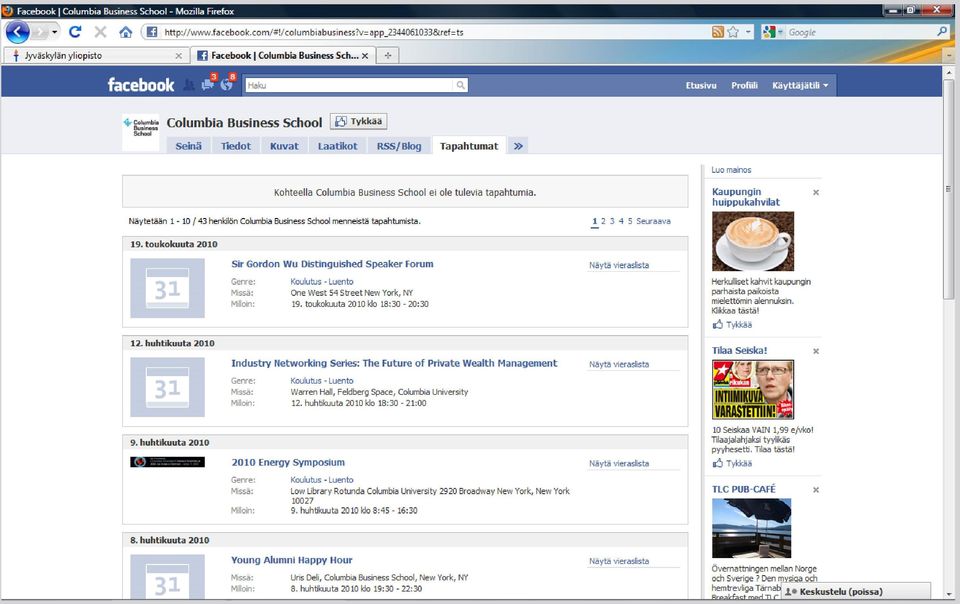Viewport: 960px width, 604px height.
Task: Open the Kaupungin huippukahvilat ad title
Action: (x=746, y=196)
